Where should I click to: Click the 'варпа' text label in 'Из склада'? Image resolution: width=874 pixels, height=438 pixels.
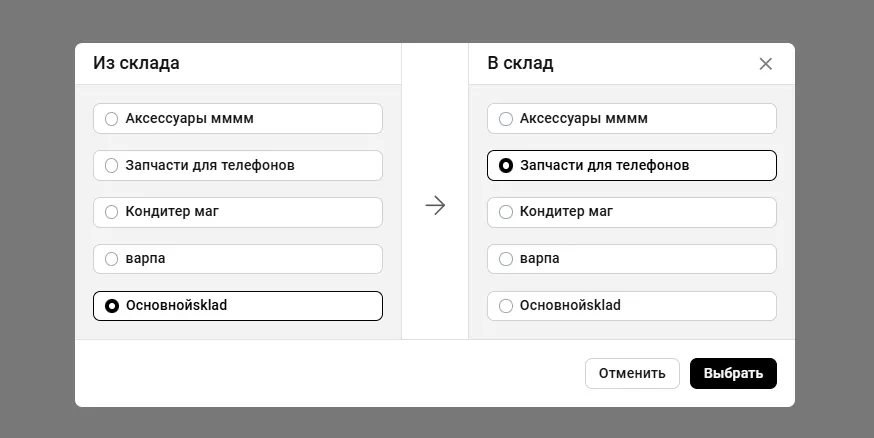point(146,259)
